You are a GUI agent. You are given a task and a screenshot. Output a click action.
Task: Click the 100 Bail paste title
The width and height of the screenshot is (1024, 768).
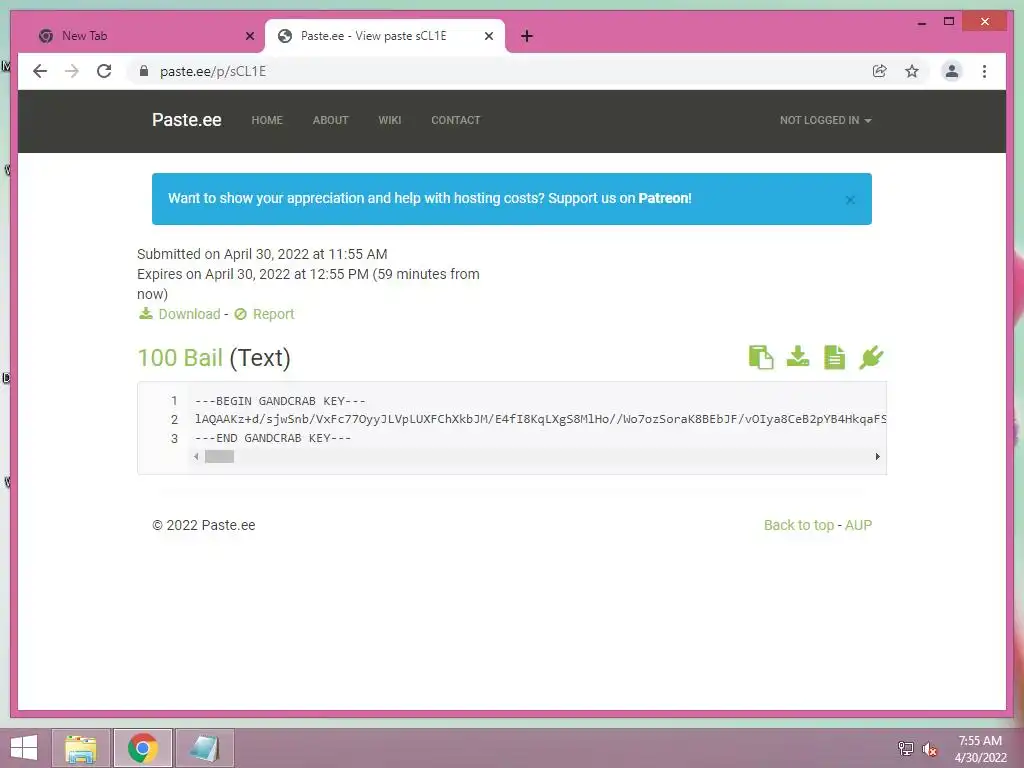(x=180, y=358)
